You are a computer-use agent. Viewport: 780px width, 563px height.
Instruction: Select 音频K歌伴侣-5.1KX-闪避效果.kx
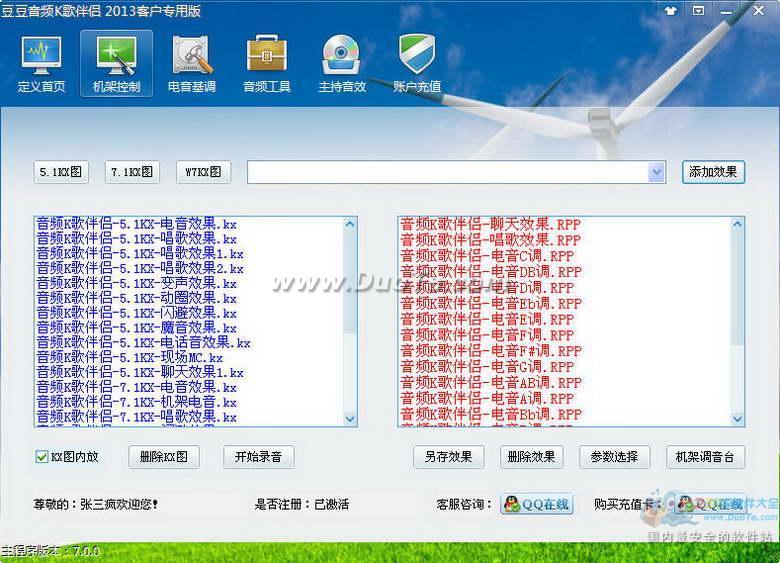coord(136,313)
